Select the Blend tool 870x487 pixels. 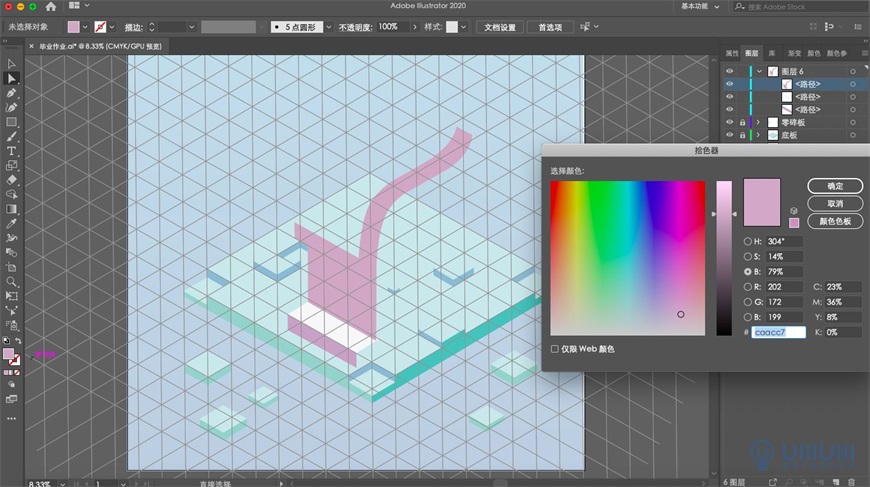[11, 252]
